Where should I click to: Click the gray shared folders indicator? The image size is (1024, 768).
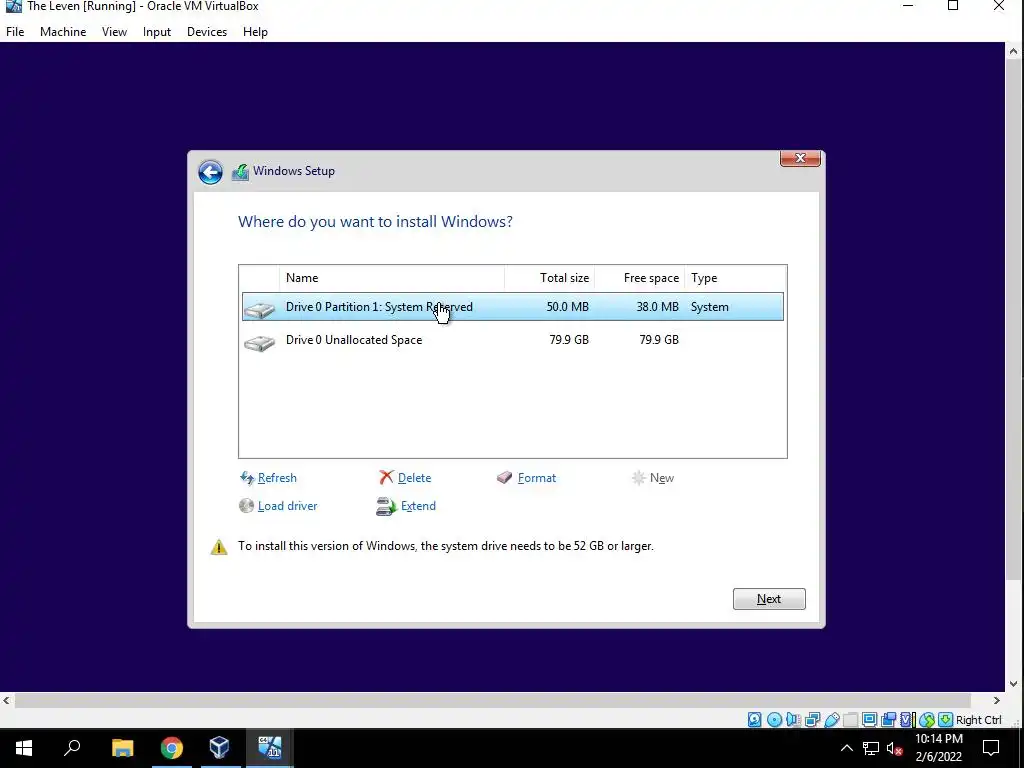[x=850, y=720]
